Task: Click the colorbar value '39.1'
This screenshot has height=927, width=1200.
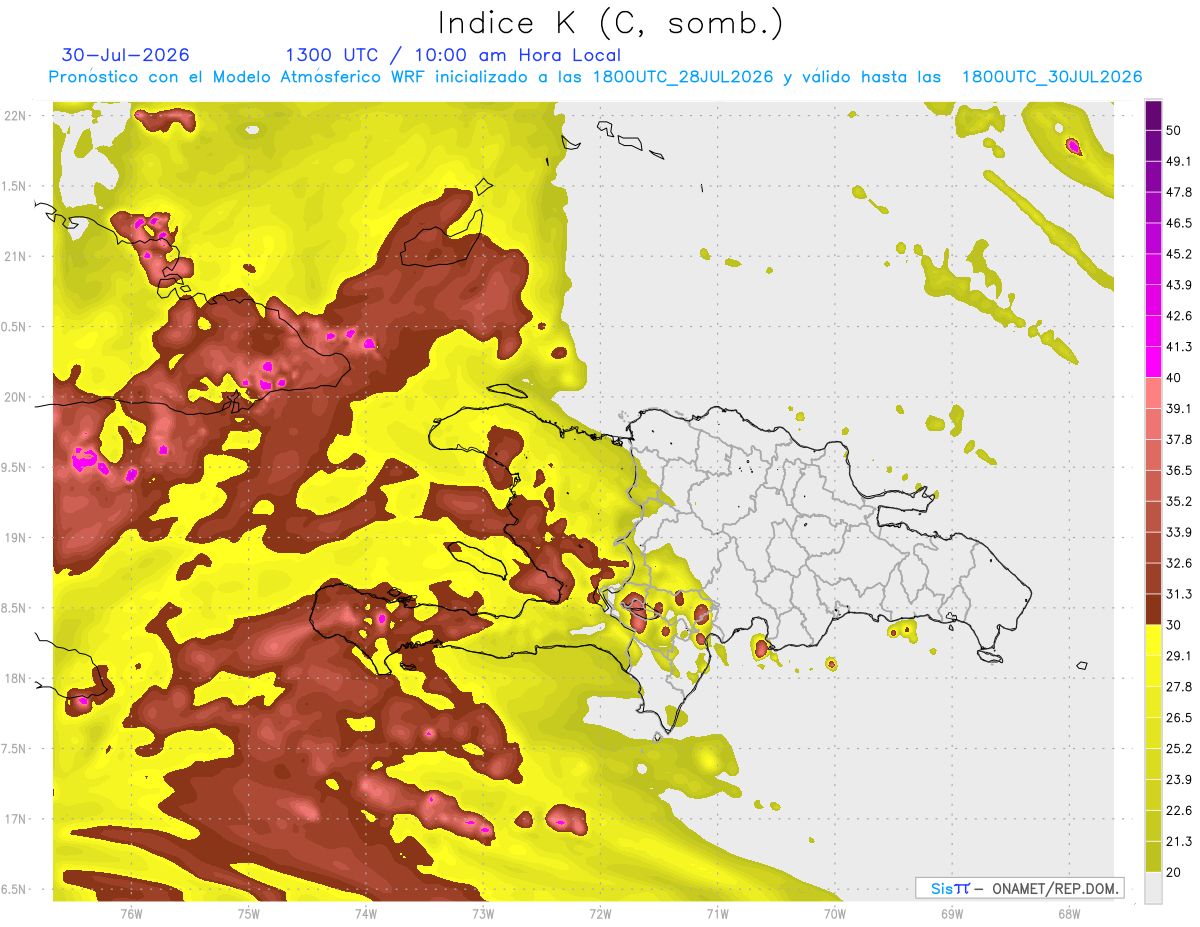Action: click(x=1178, y=409)
